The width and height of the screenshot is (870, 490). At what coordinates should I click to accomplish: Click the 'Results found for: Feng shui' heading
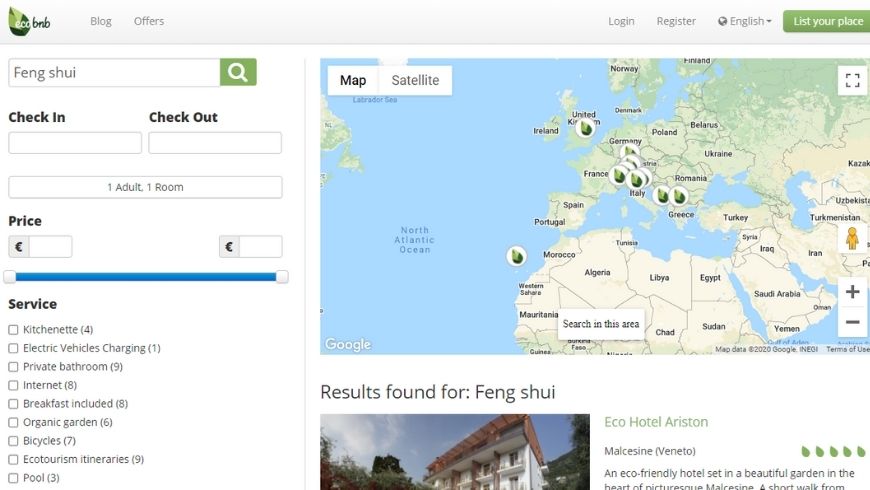[438, 392]
